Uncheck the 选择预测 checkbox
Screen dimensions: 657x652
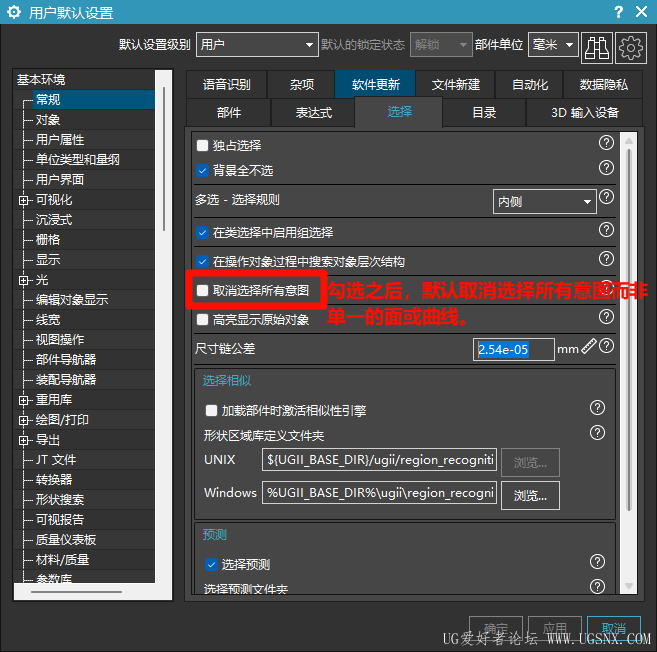(x=211, y=564)
